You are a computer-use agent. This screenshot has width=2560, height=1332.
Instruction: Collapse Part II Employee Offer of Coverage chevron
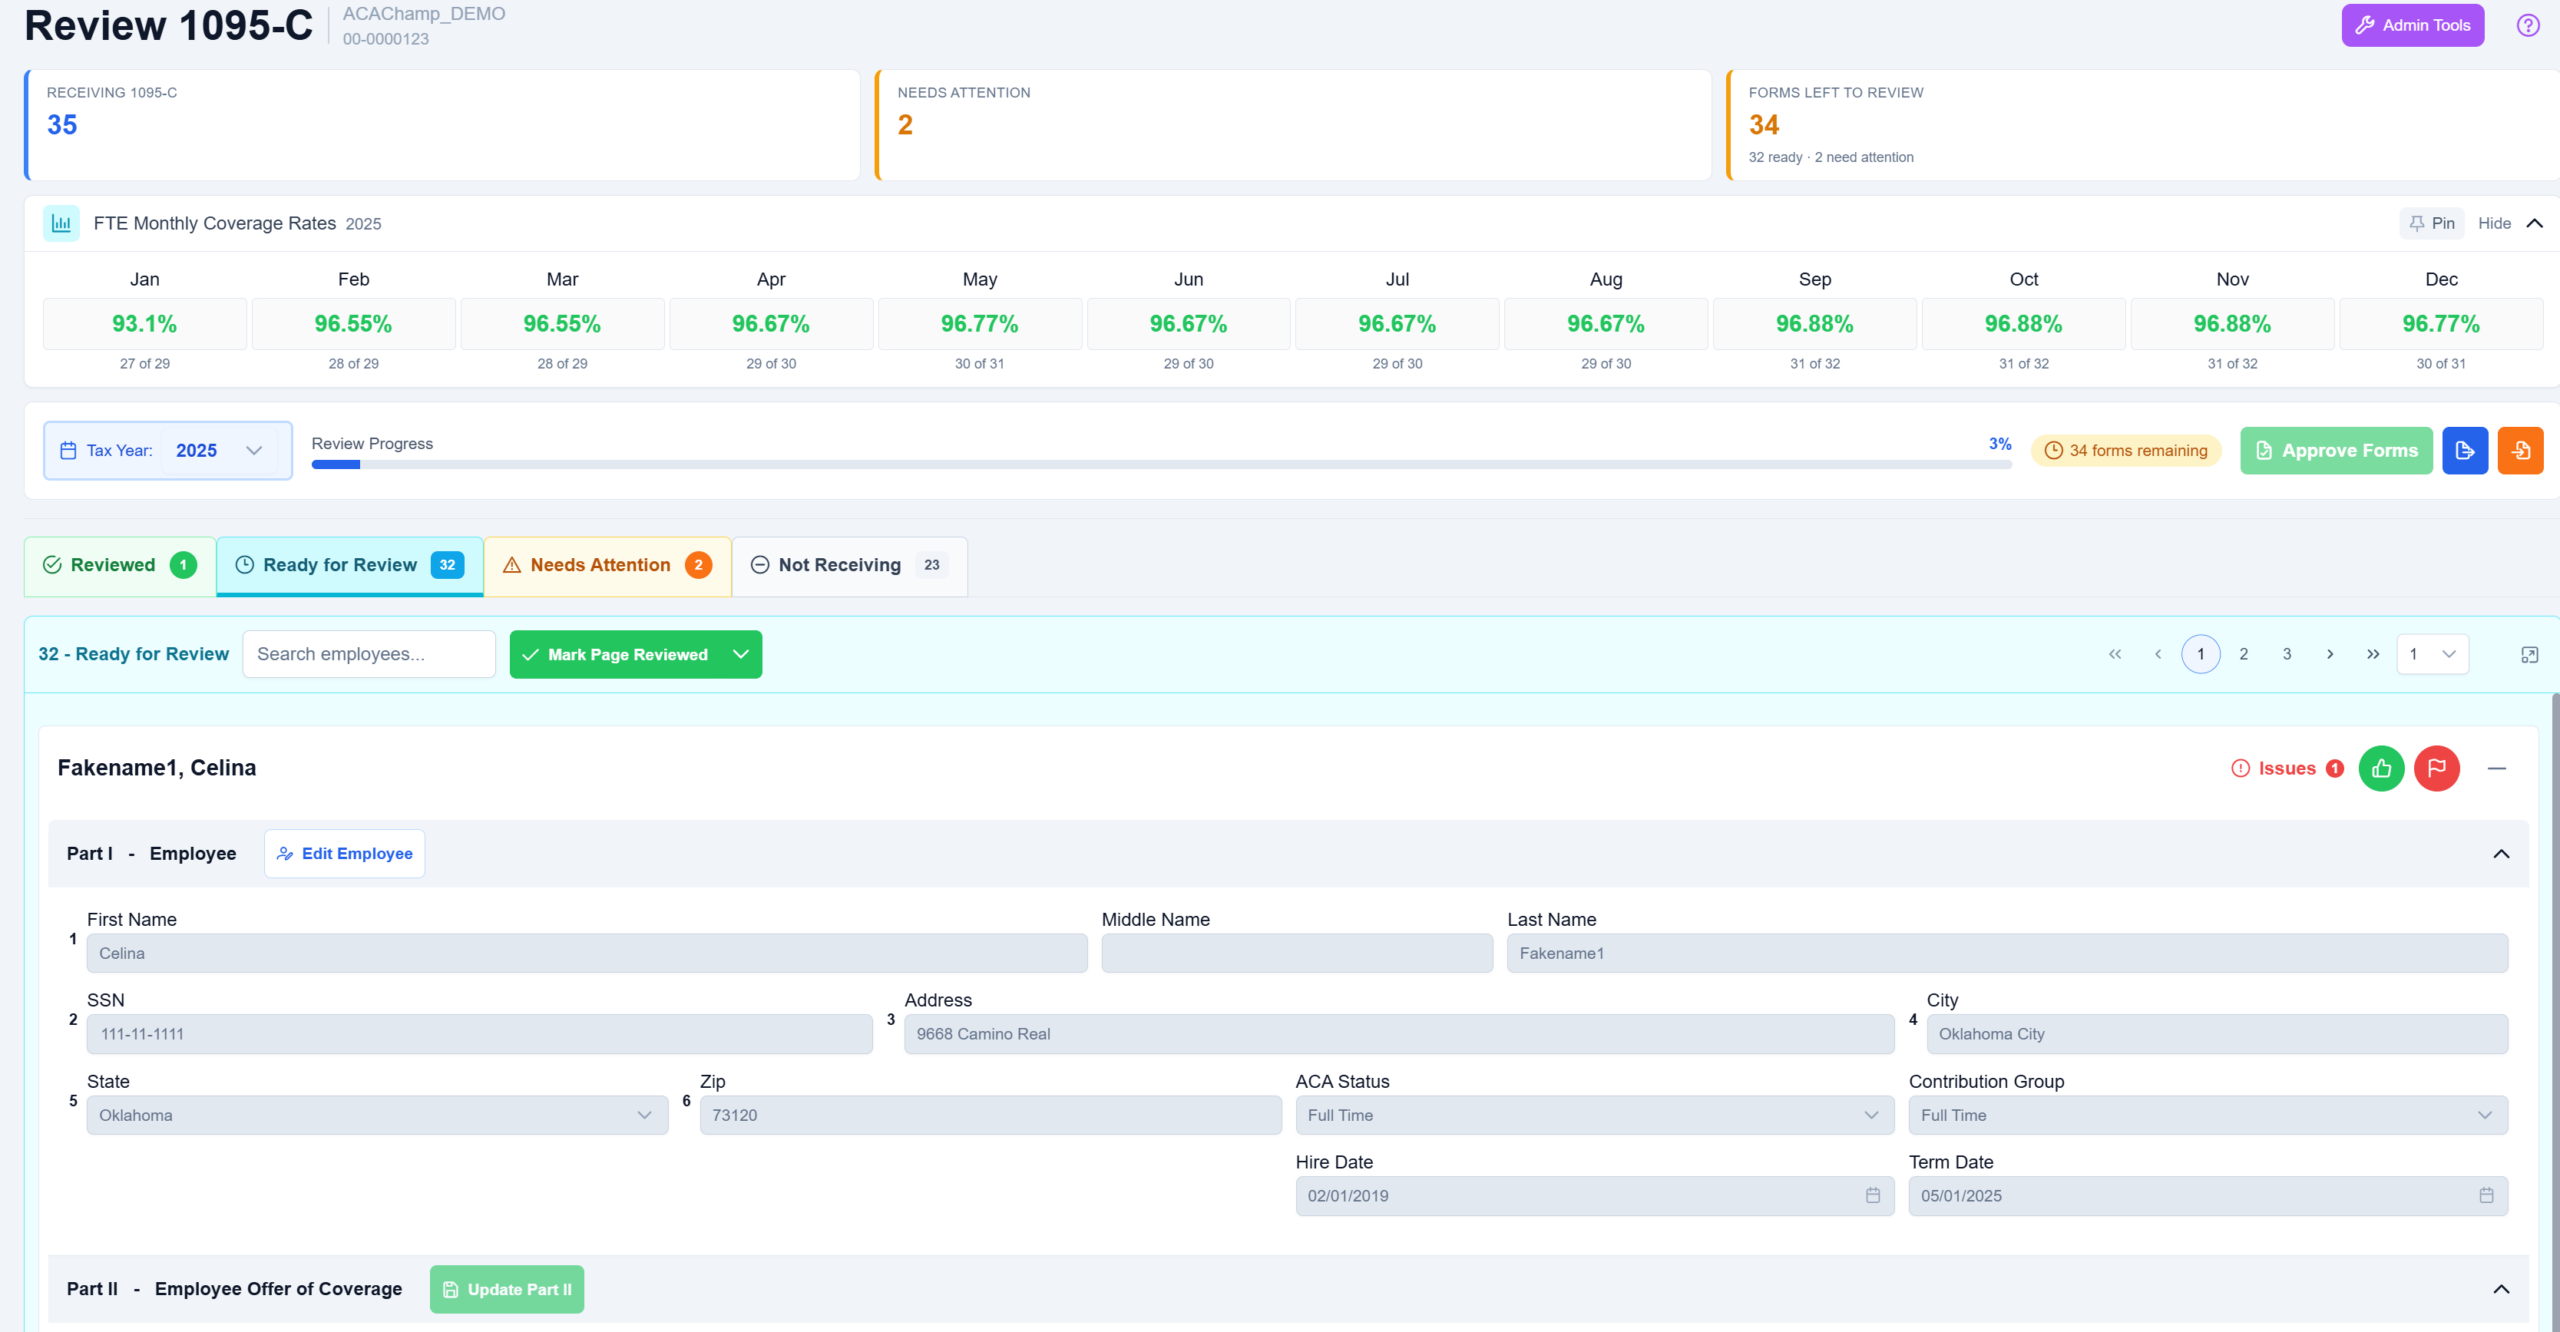[2501, 1289]
